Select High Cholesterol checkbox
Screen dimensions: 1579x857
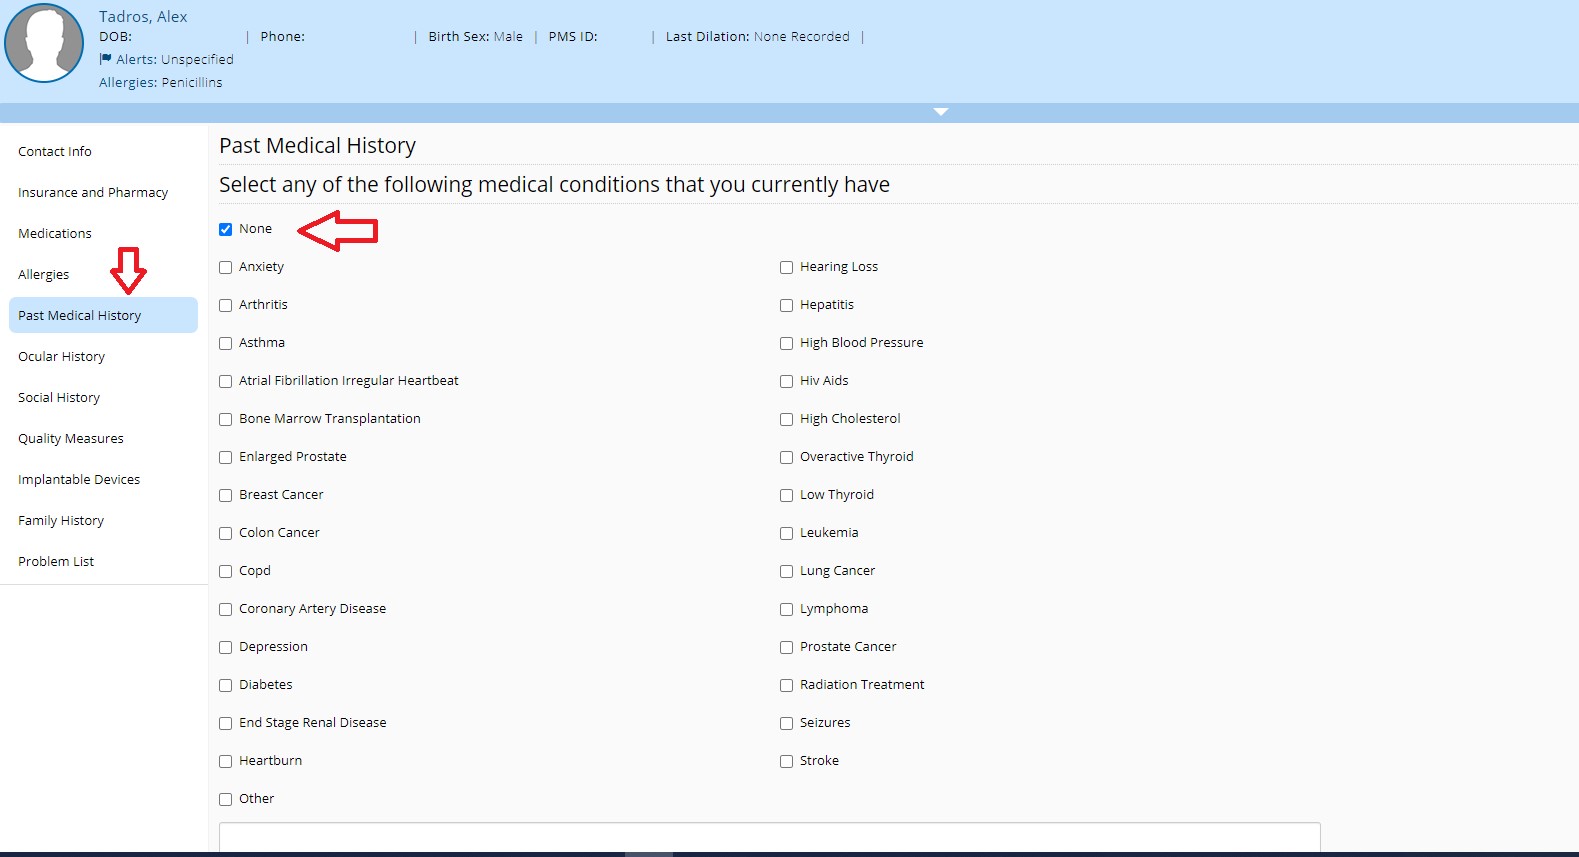787,419
